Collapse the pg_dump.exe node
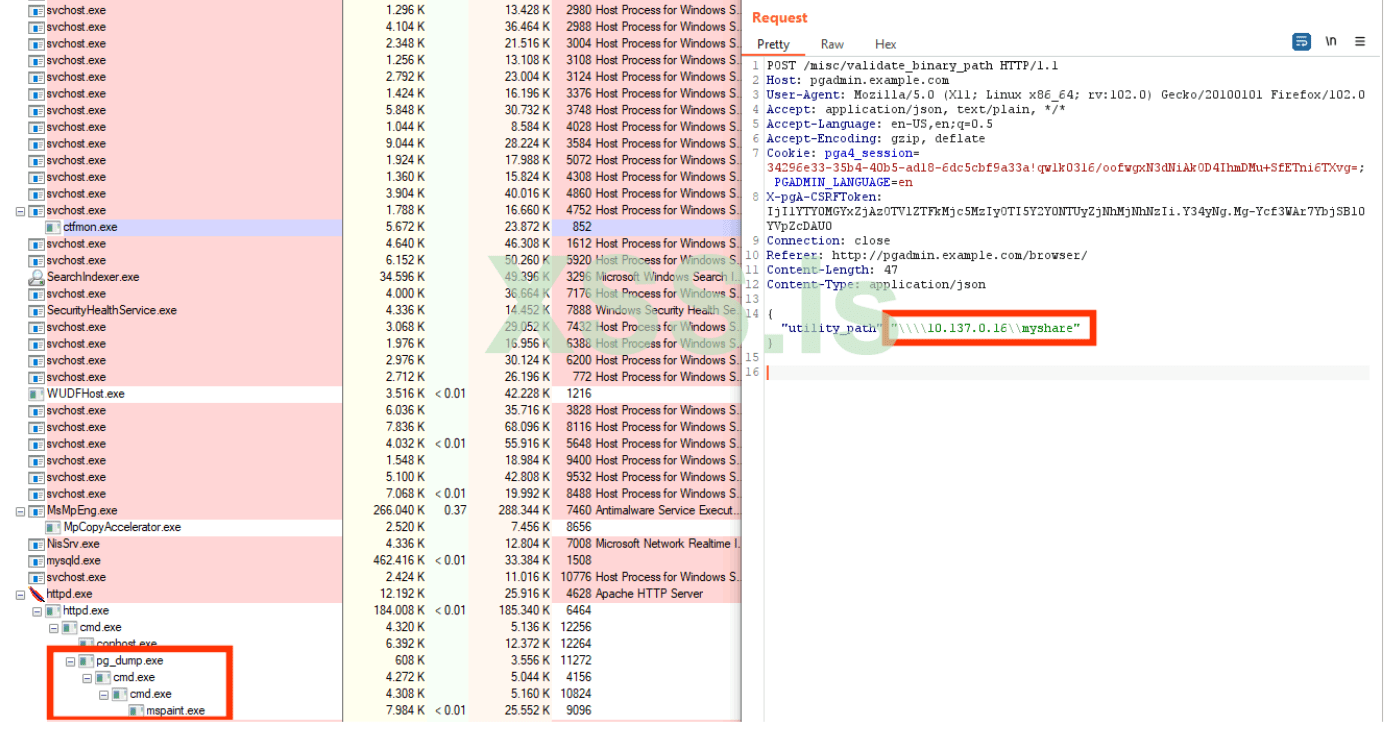This screenshot has width=1384, height=736. [x=71, y=661]
